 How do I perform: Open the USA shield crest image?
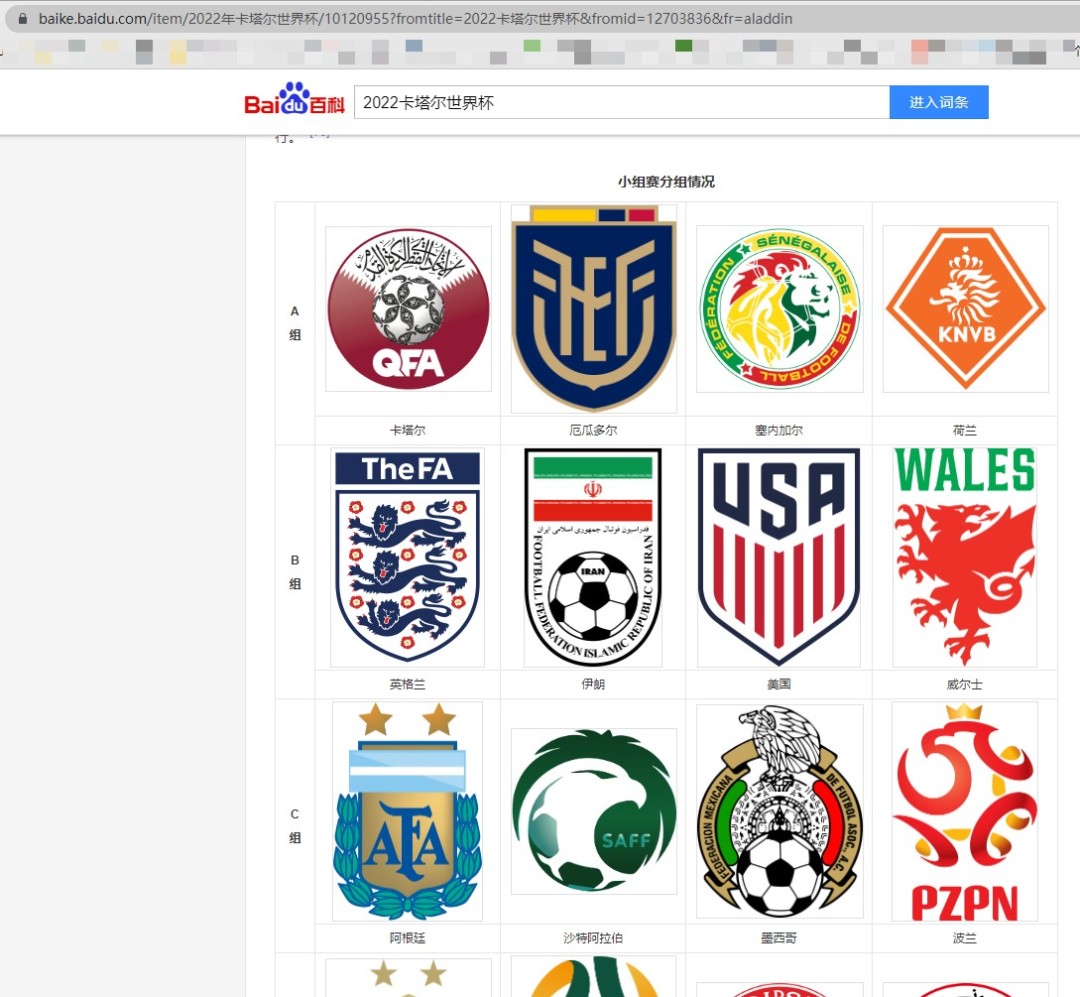(x=779, y=557)
